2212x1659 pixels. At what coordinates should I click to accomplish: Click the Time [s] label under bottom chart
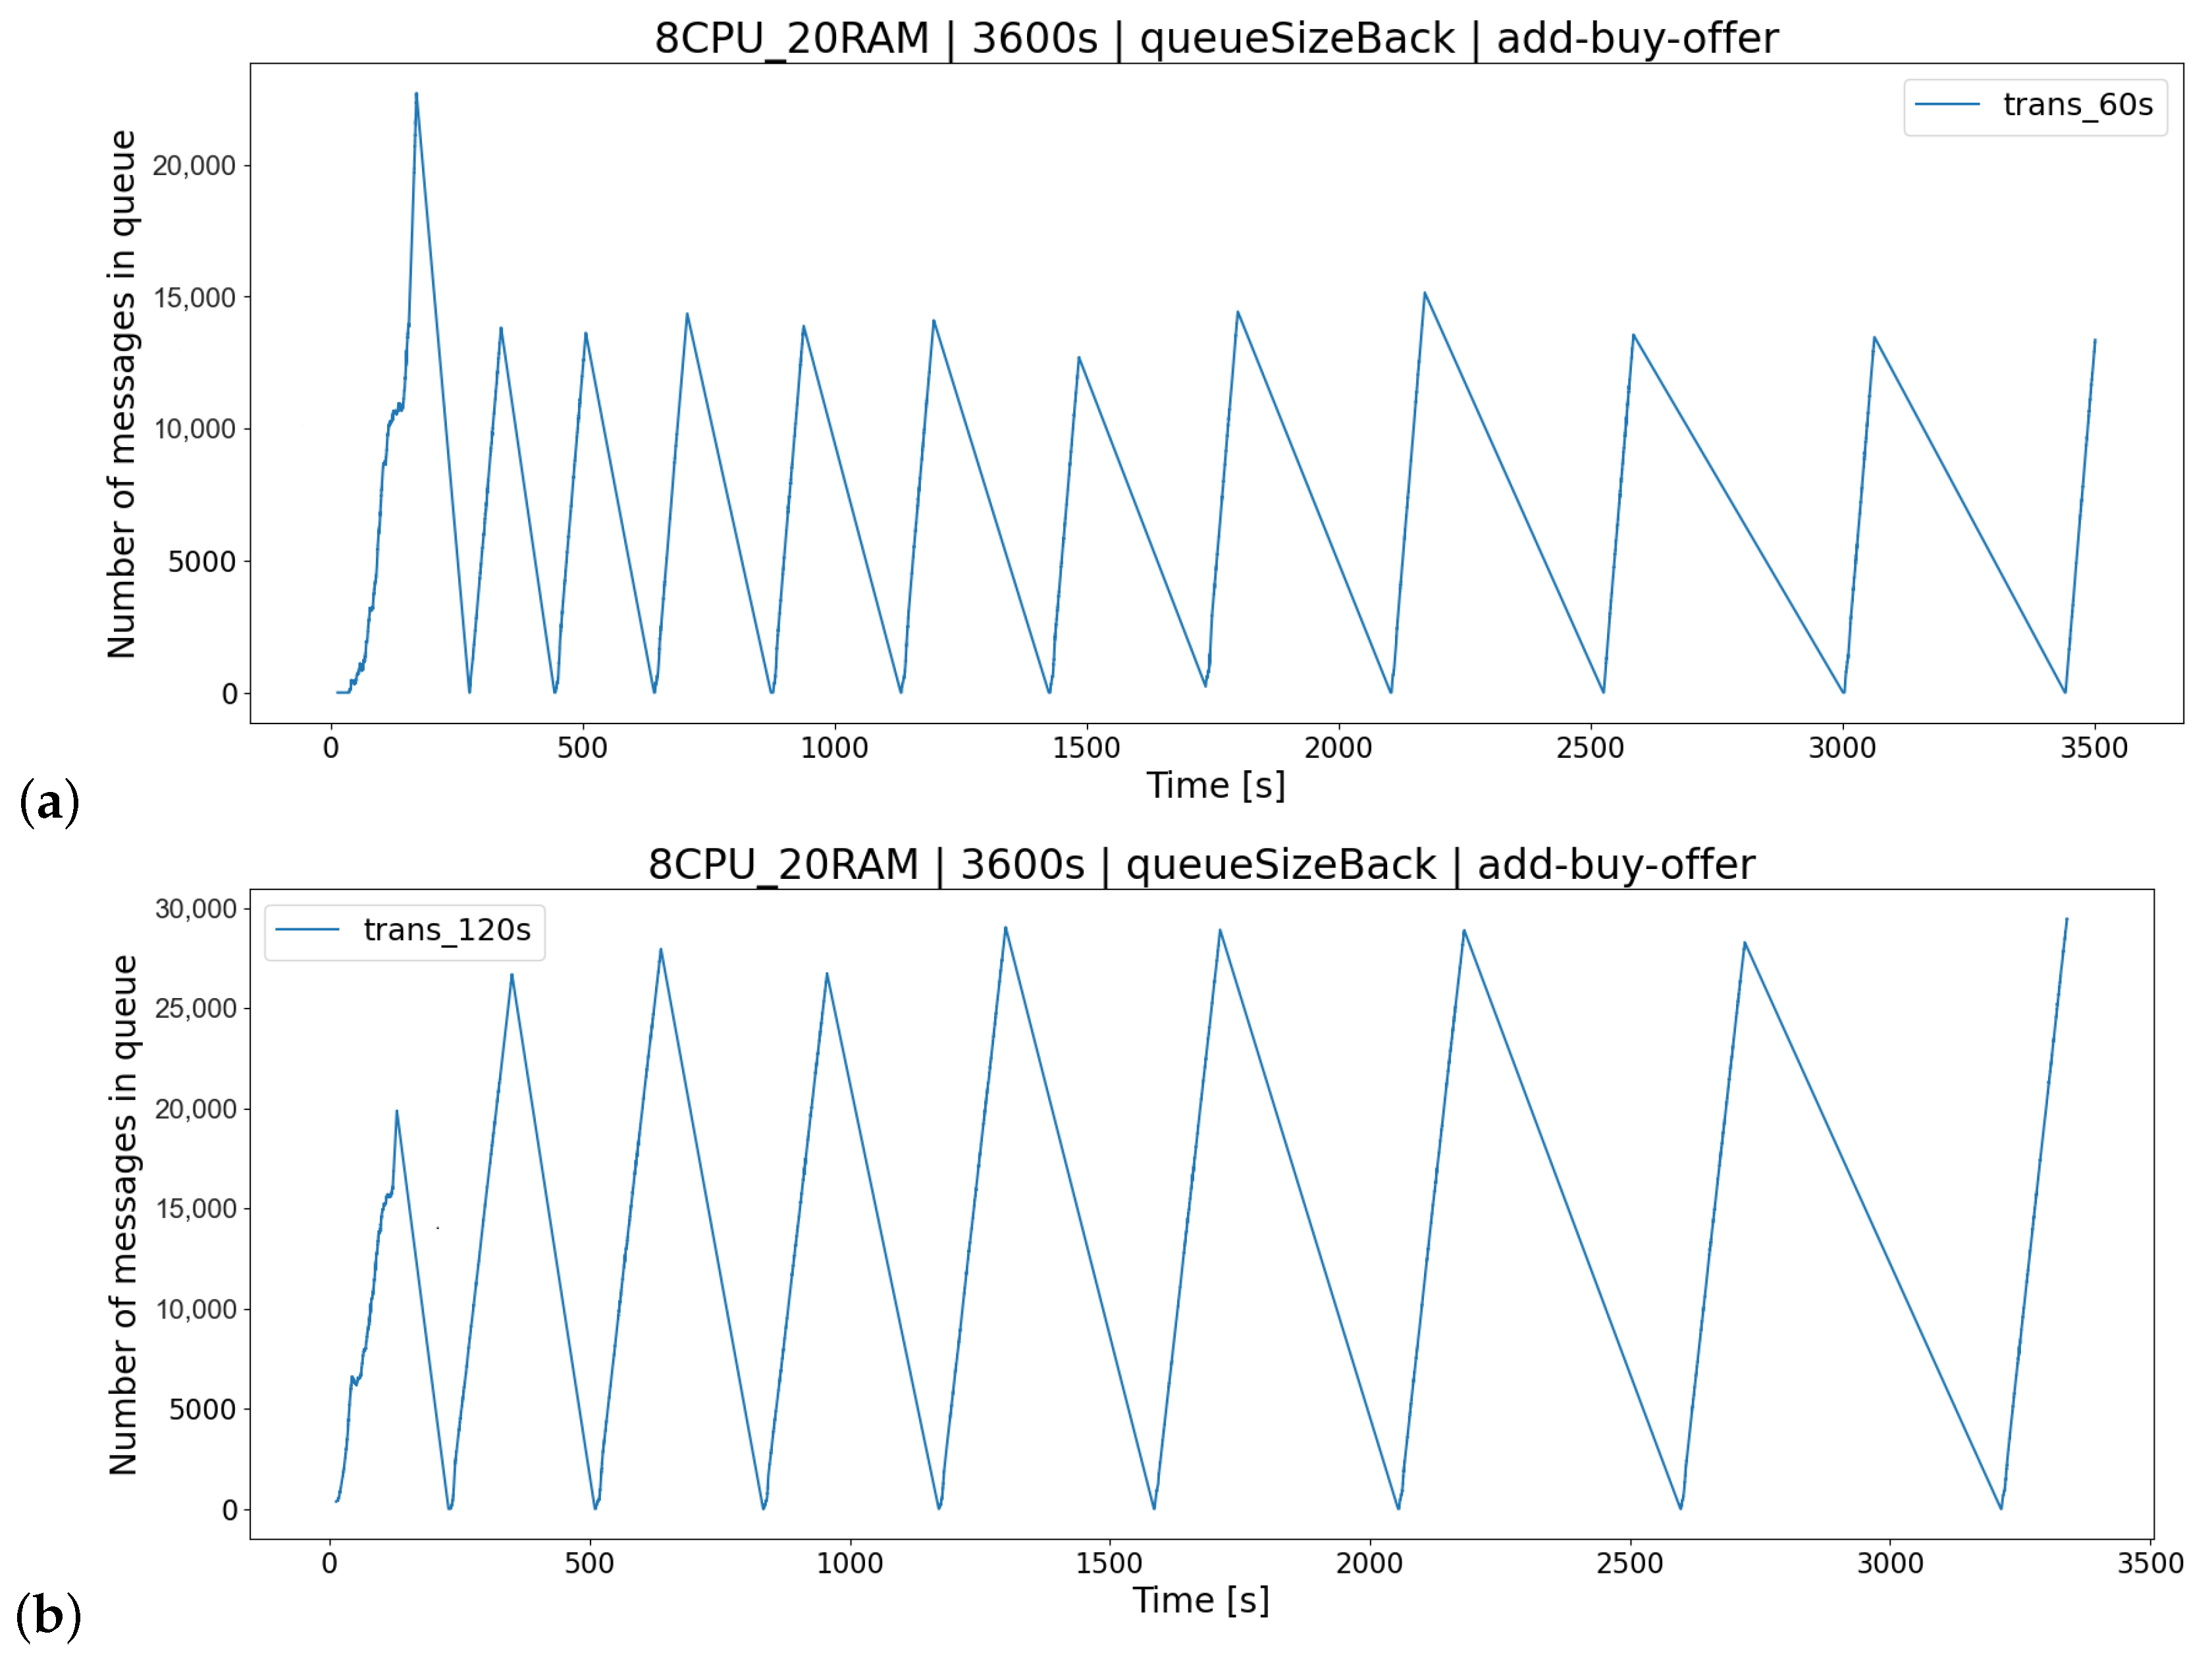point(1200,1600)
